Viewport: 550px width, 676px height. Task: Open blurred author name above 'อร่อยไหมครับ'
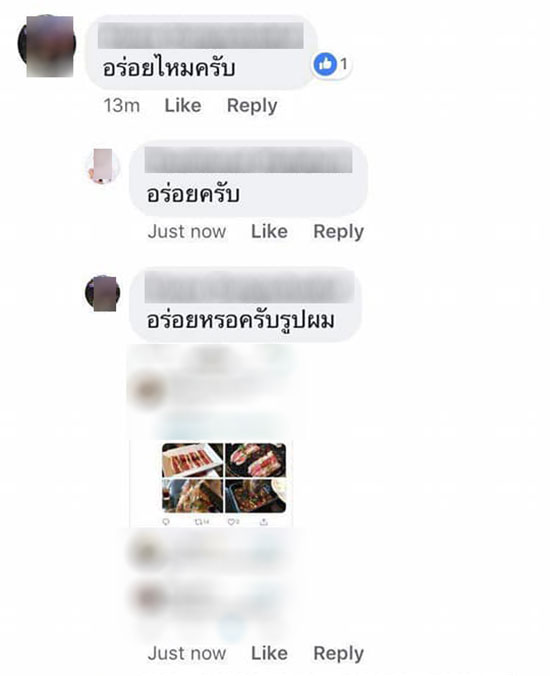pos(200,35)
